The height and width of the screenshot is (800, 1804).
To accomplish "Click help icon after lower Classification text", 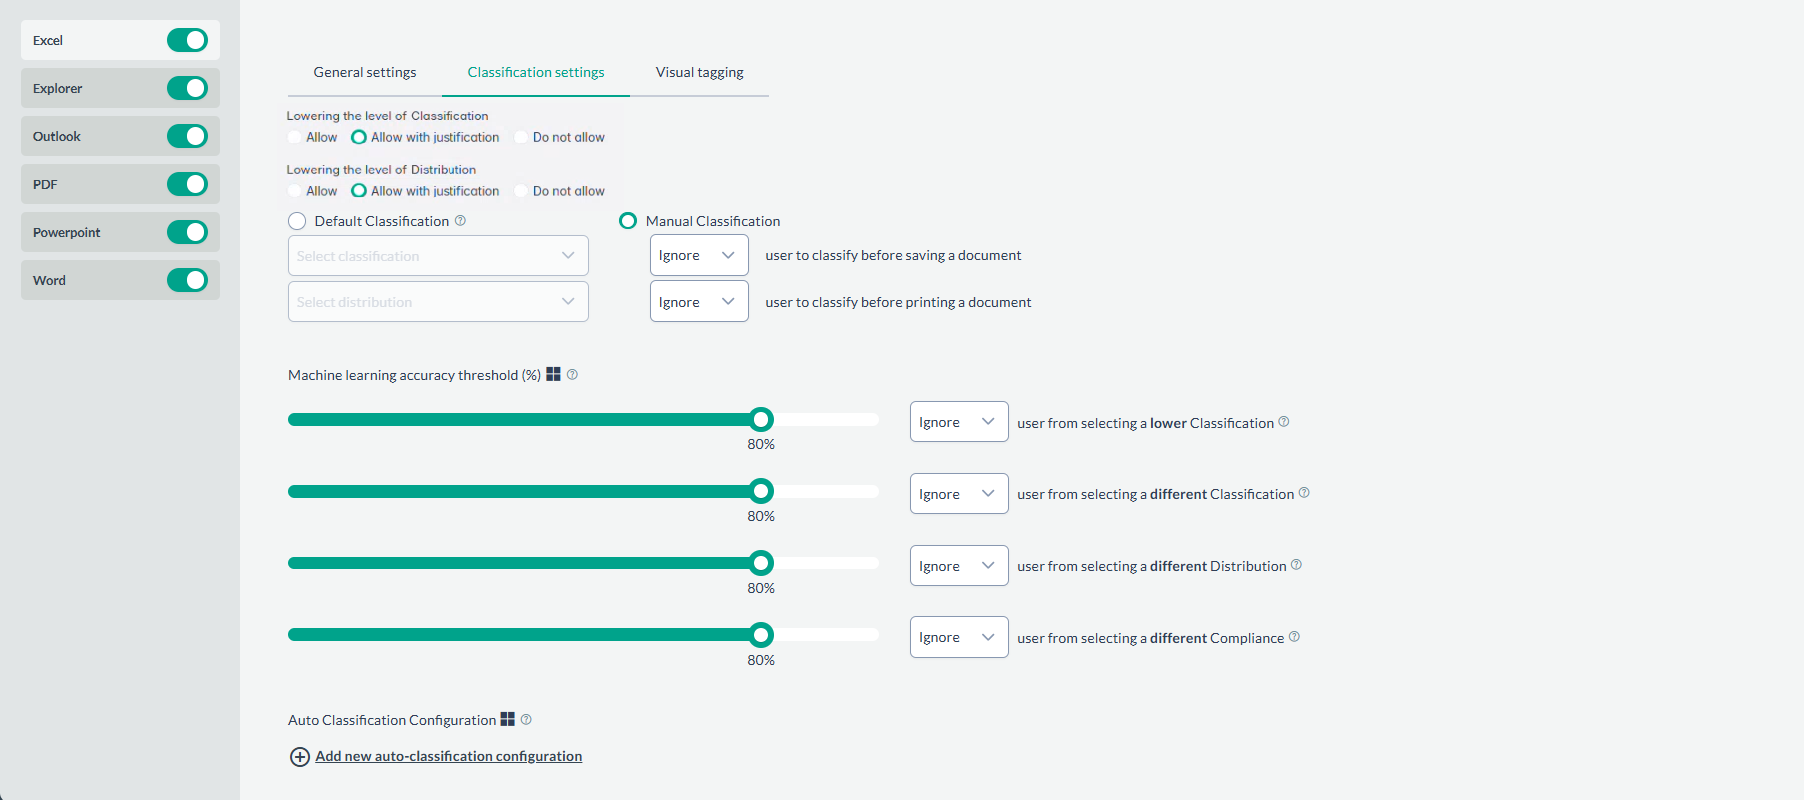I will [1284, 422].
